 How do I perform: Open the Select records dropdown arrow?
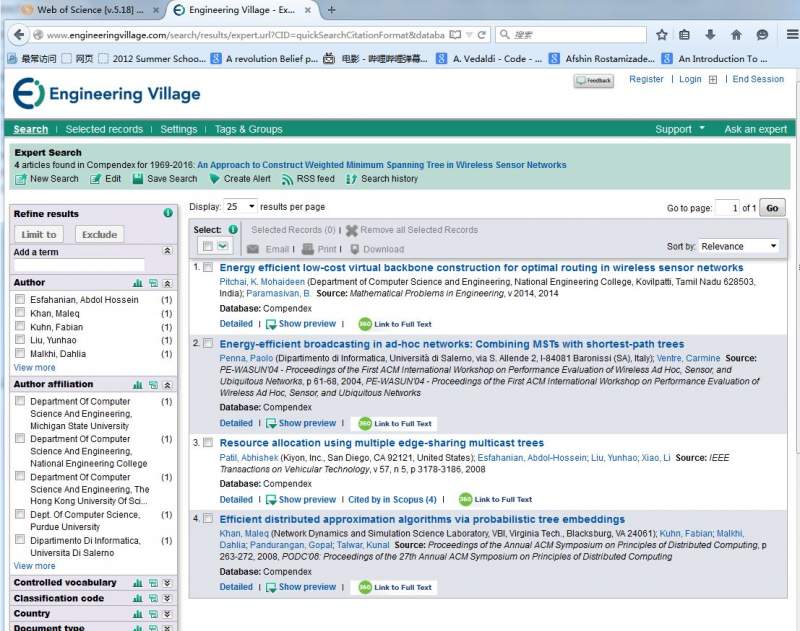(223, 246)
